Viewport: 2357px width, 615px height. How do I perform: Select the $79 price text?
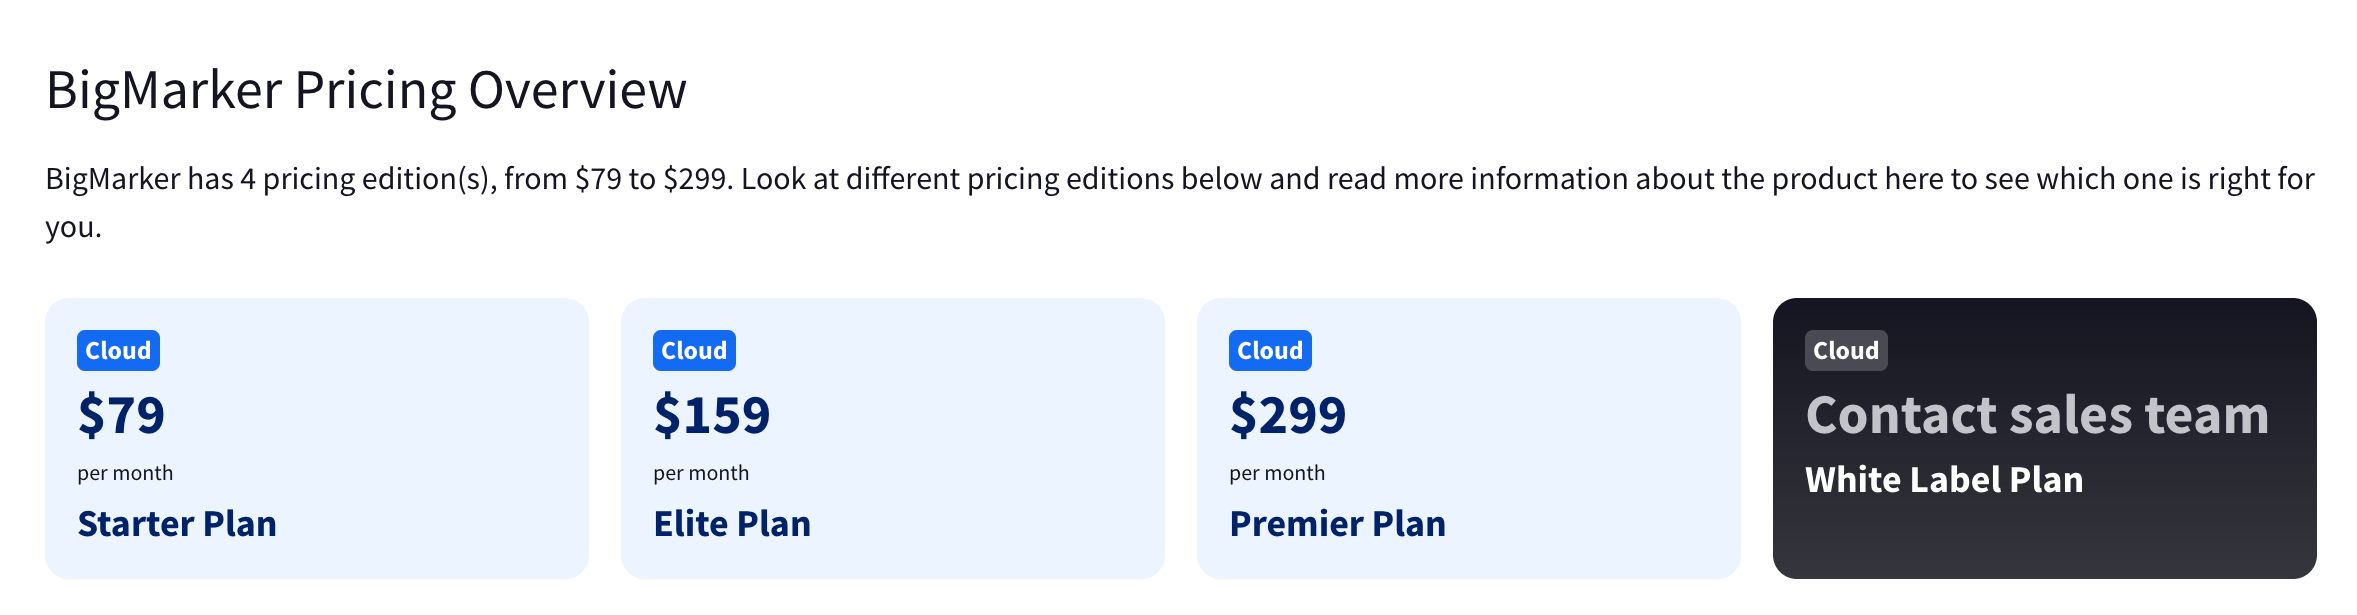tap(121, 415)
